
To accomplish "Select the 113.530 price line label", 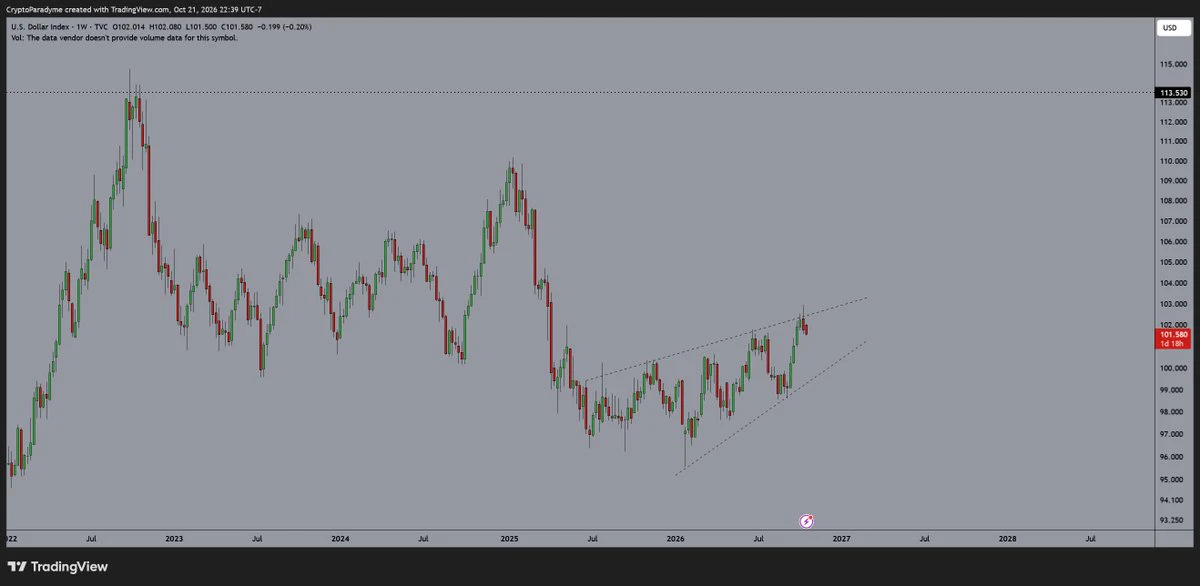I will (x=1173, y=93).
